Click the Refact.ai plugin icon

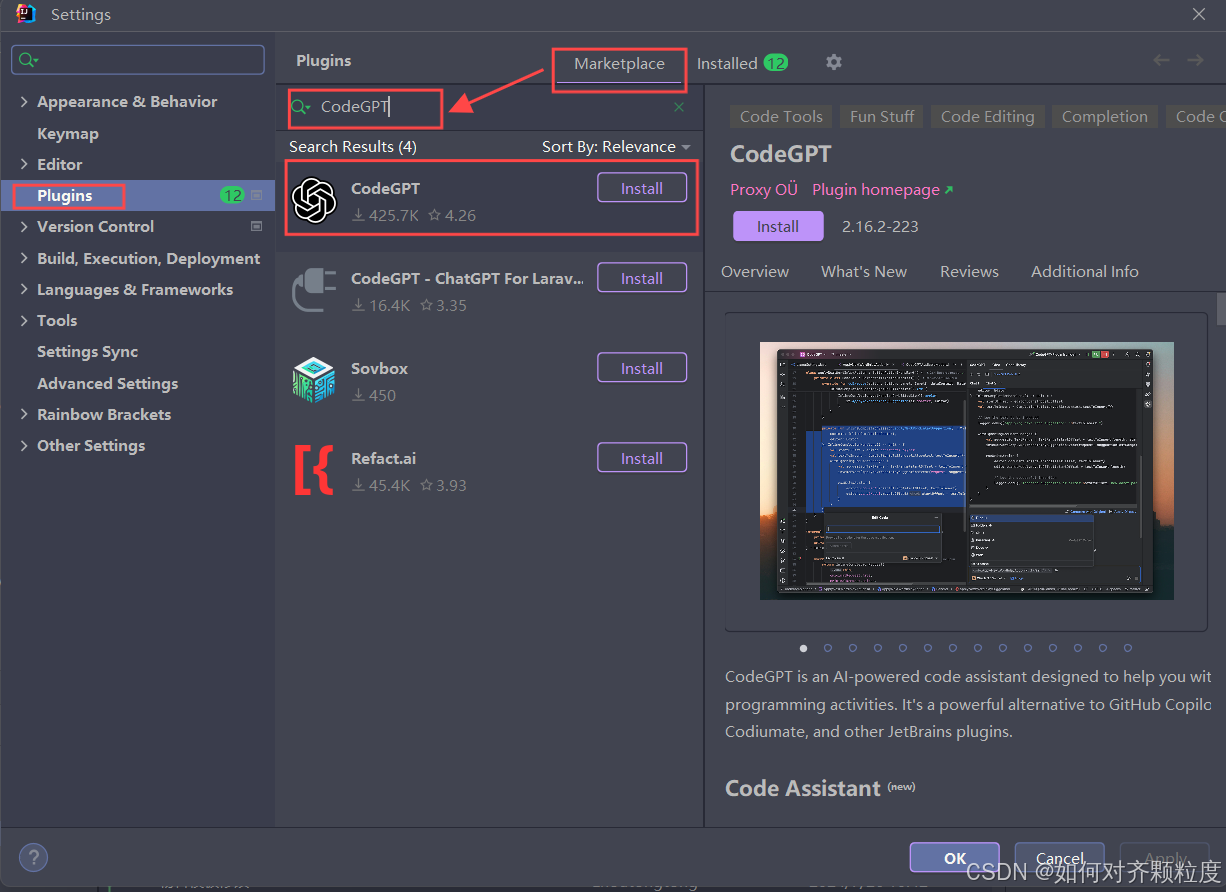coord(314,471)
